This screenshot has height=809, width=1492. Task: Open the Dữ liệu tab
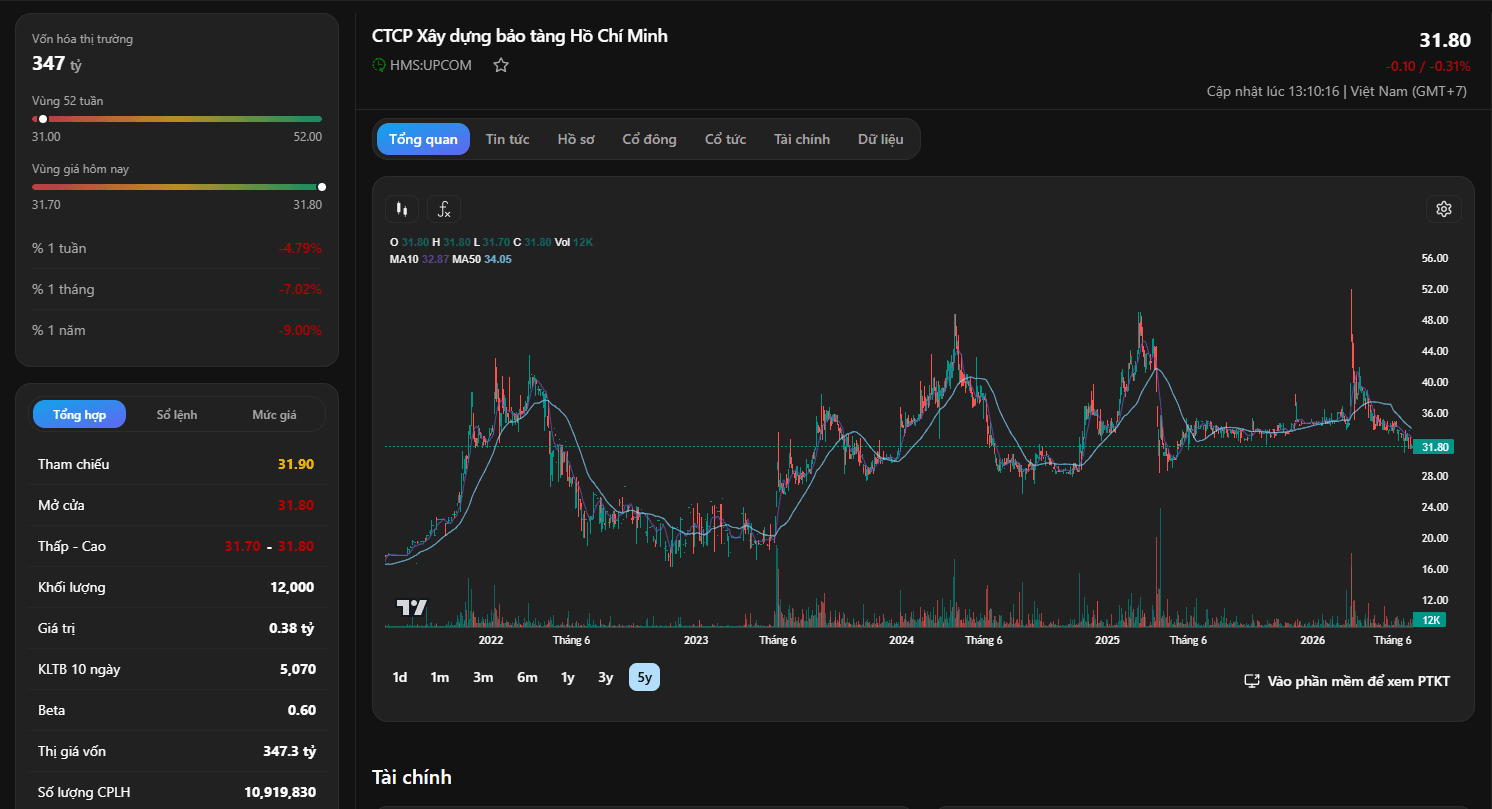point(880,139)
